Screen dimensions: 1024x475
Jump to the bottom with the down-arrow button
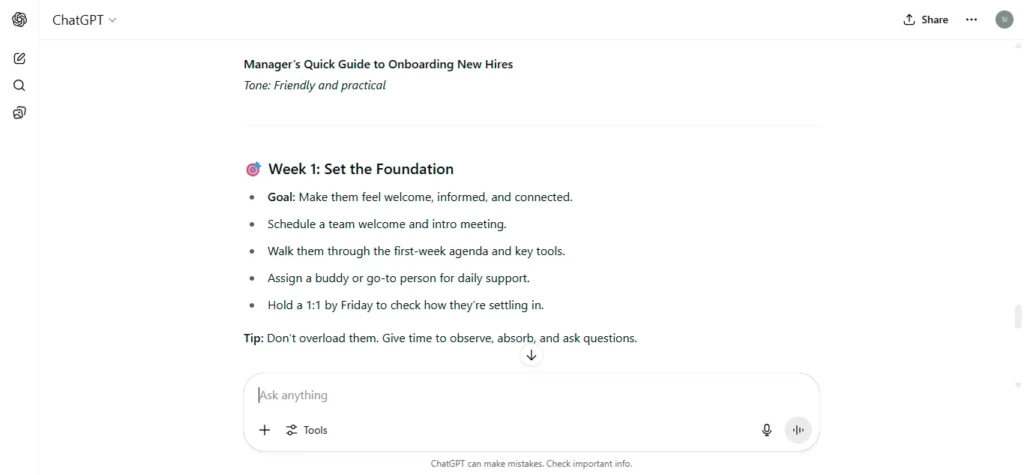click(x=532, y=355)
